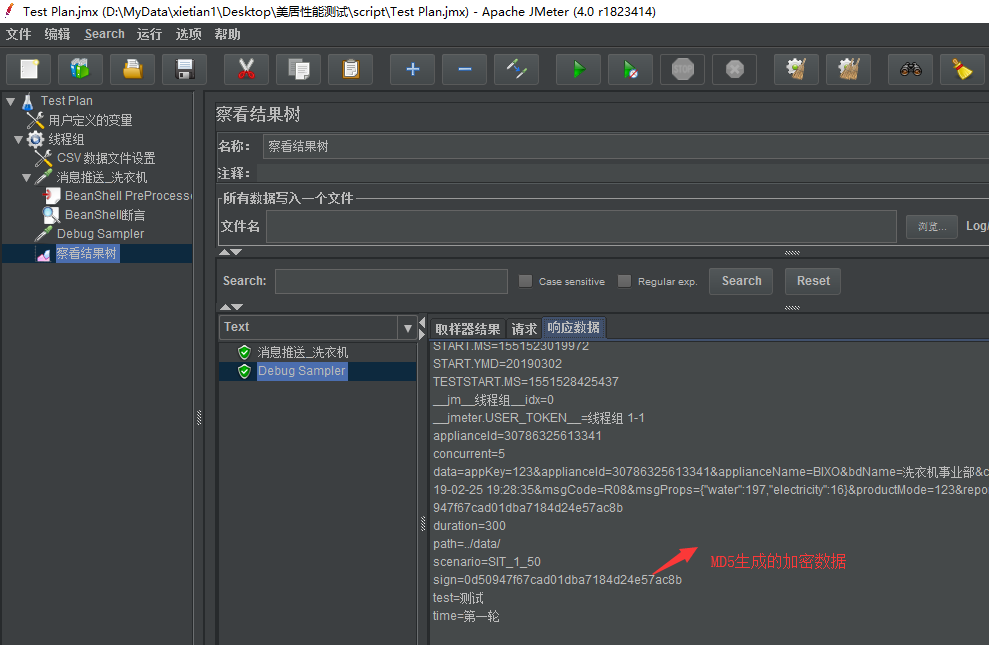The image size is (989, 645).
Task: Click the 名称 field containing 察看结果树
Action: click(626, 147)
